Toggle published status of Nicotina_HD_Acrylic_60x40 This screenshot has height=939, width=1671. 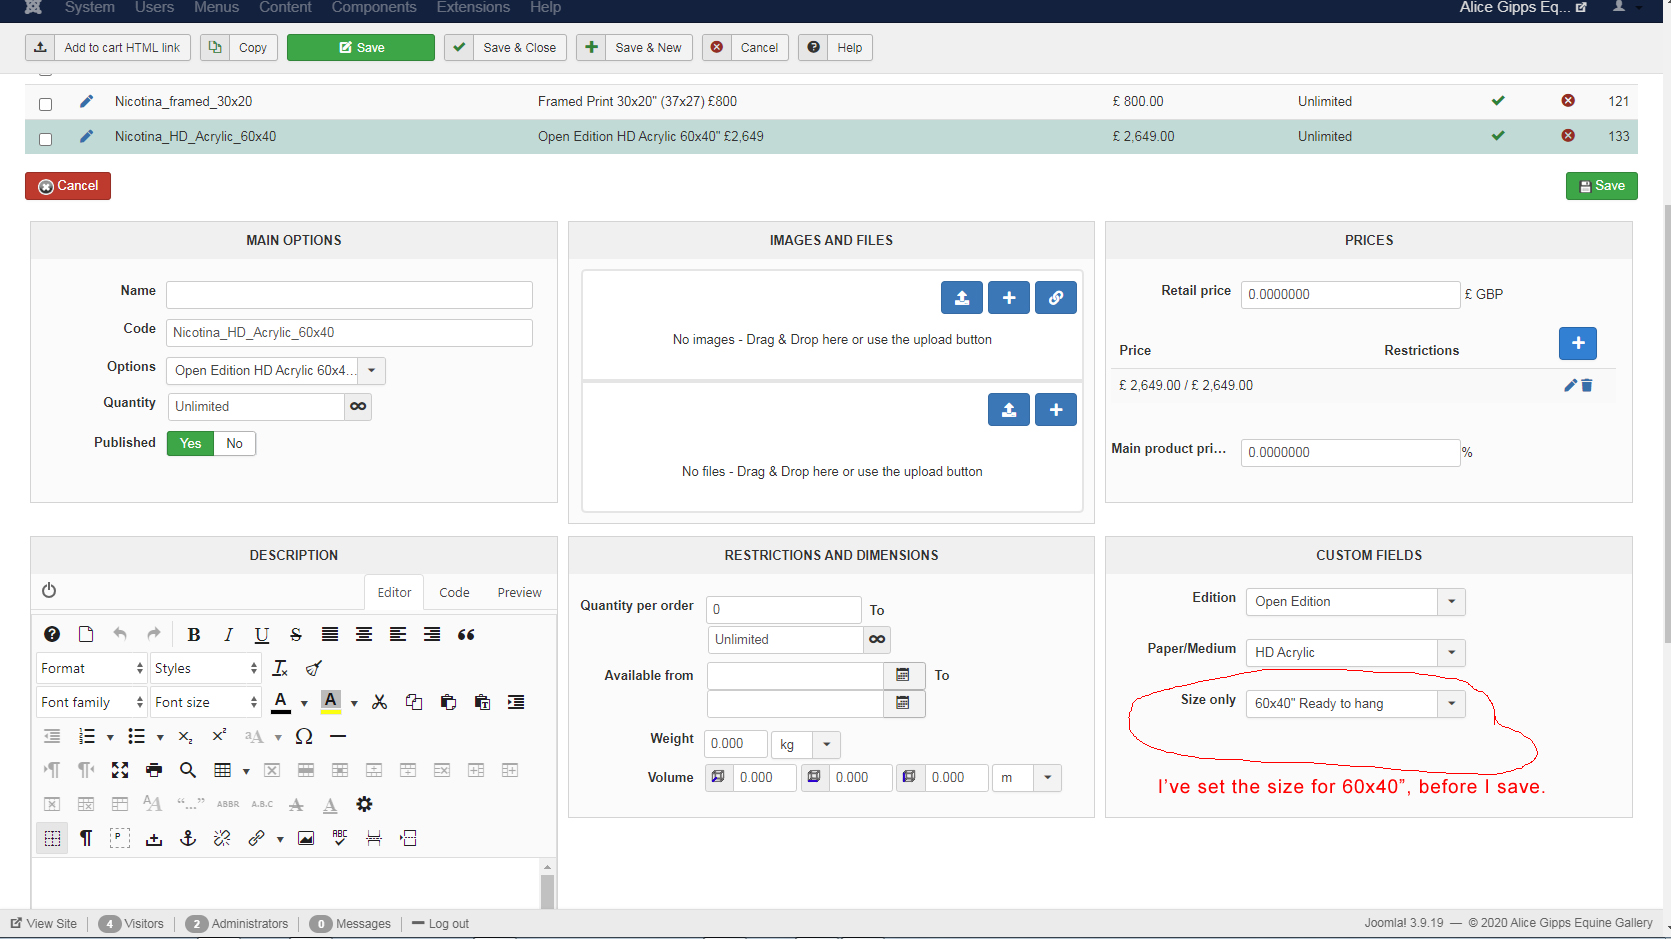pyautogui.click(x=1498, y=136)
